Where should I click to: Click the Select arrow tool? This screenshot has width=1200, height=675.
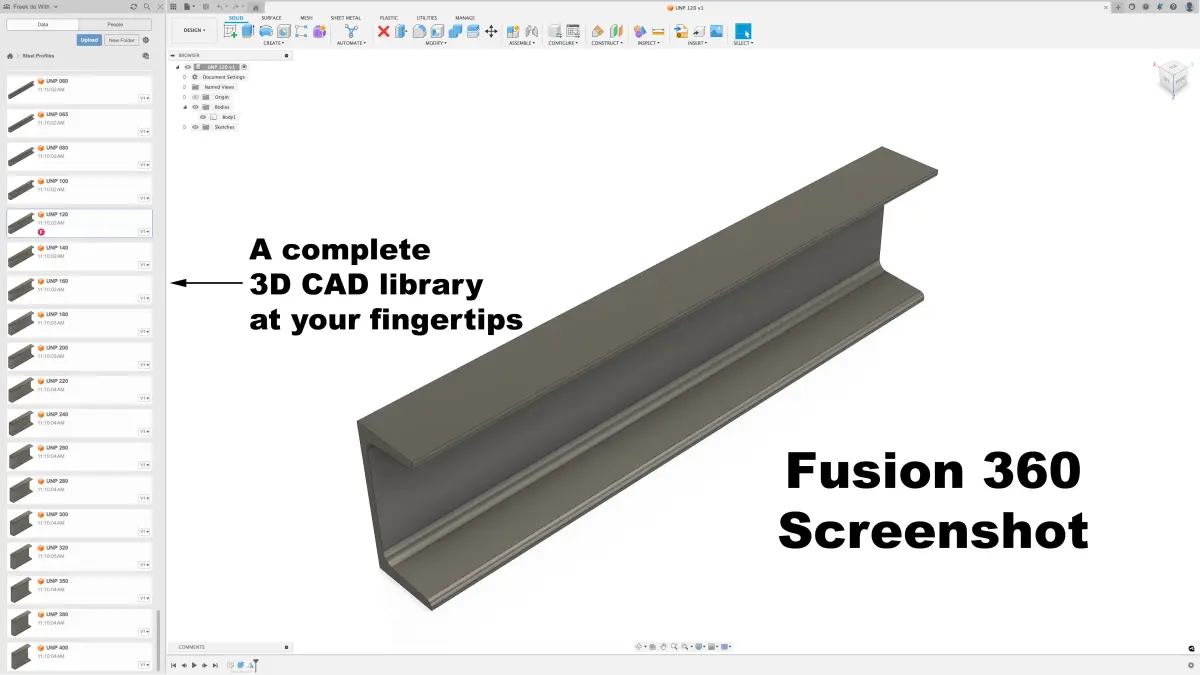coord(743,31)
